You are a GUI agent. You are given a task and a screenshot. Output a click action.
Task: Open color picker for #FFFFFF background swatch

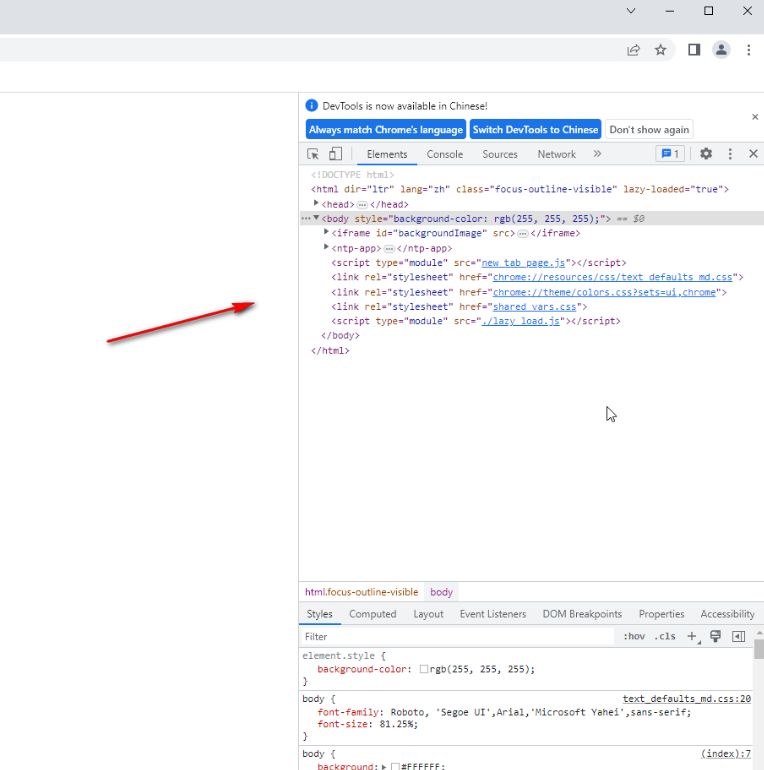click(x=395, y=767)
